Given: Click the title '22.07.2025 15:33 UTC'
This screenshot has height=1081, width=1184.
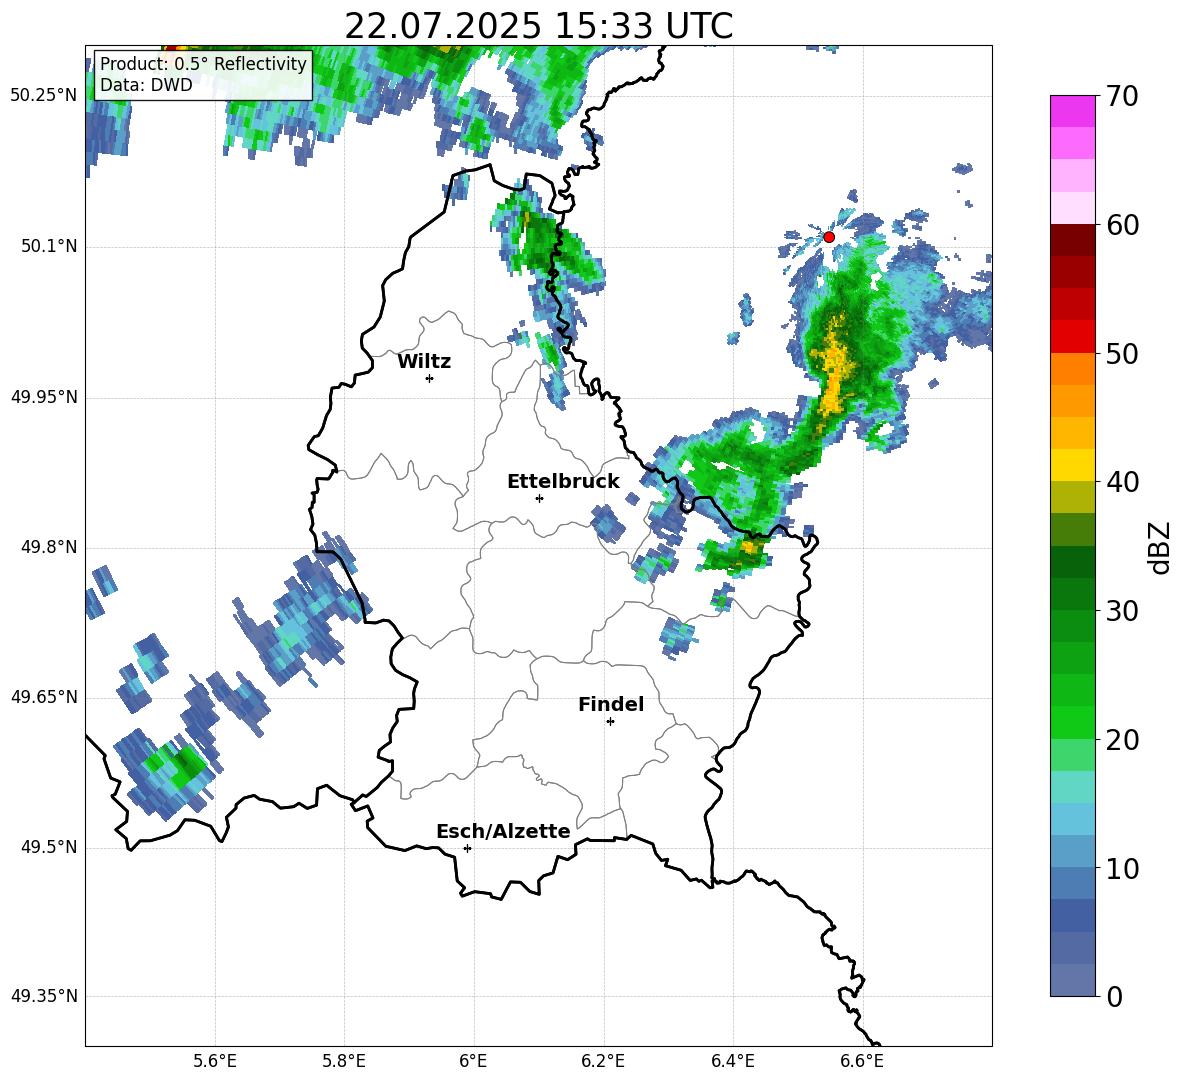Looking at the screenshot, I should (x=538, y=26).
